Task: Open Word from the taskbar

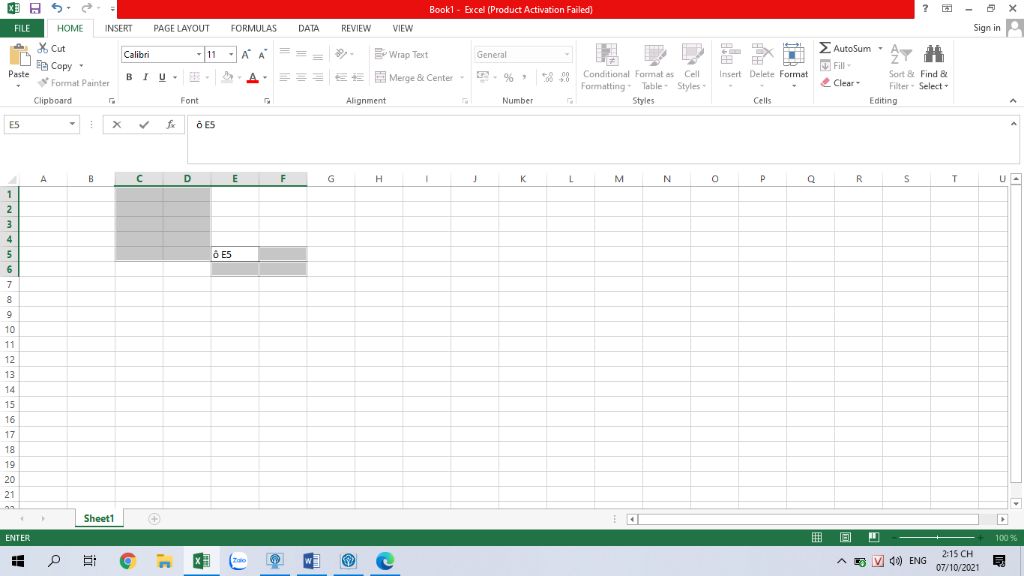Action: pos(312,560)
